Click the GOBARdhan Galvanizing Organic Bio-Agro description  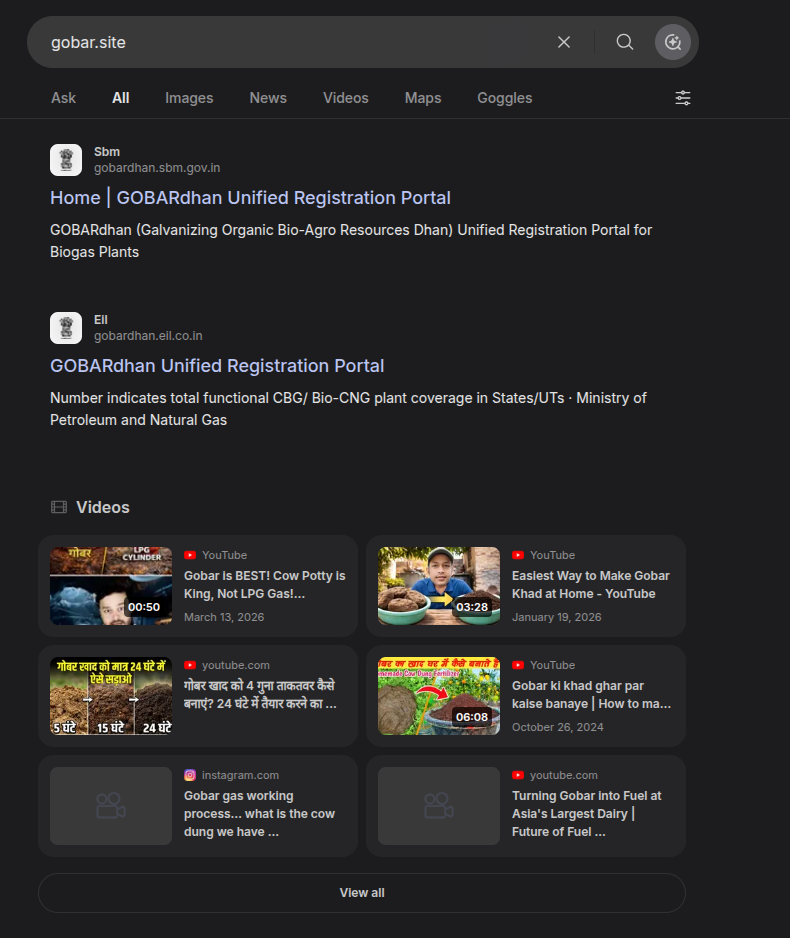click(x=351, y=241)
